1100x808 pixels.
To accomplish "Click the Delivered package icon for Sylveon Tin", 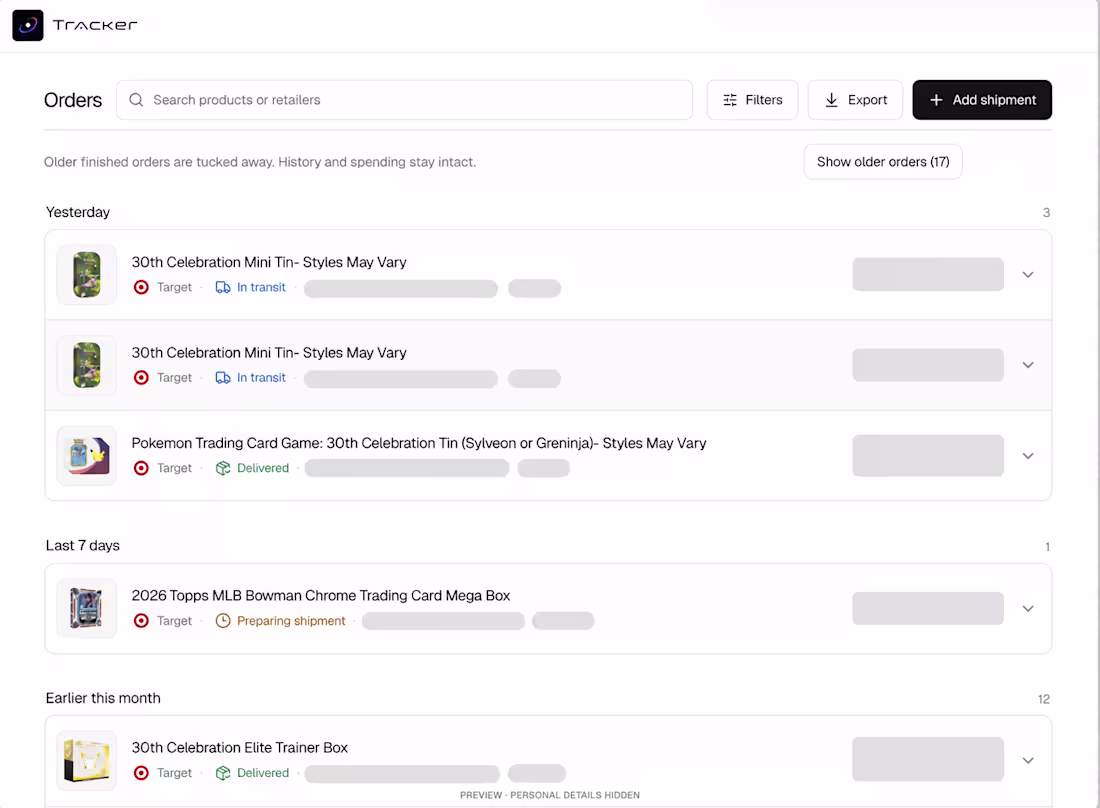I will pos(223,468).
